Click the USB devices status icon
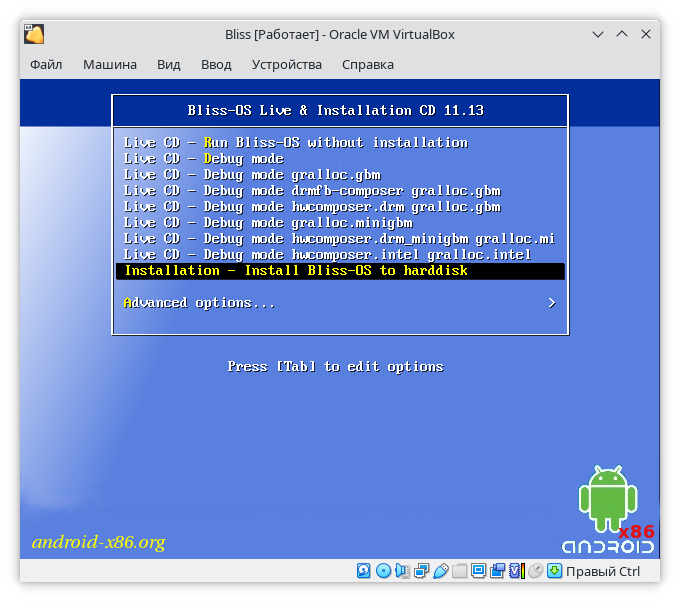 pos(440,571)
